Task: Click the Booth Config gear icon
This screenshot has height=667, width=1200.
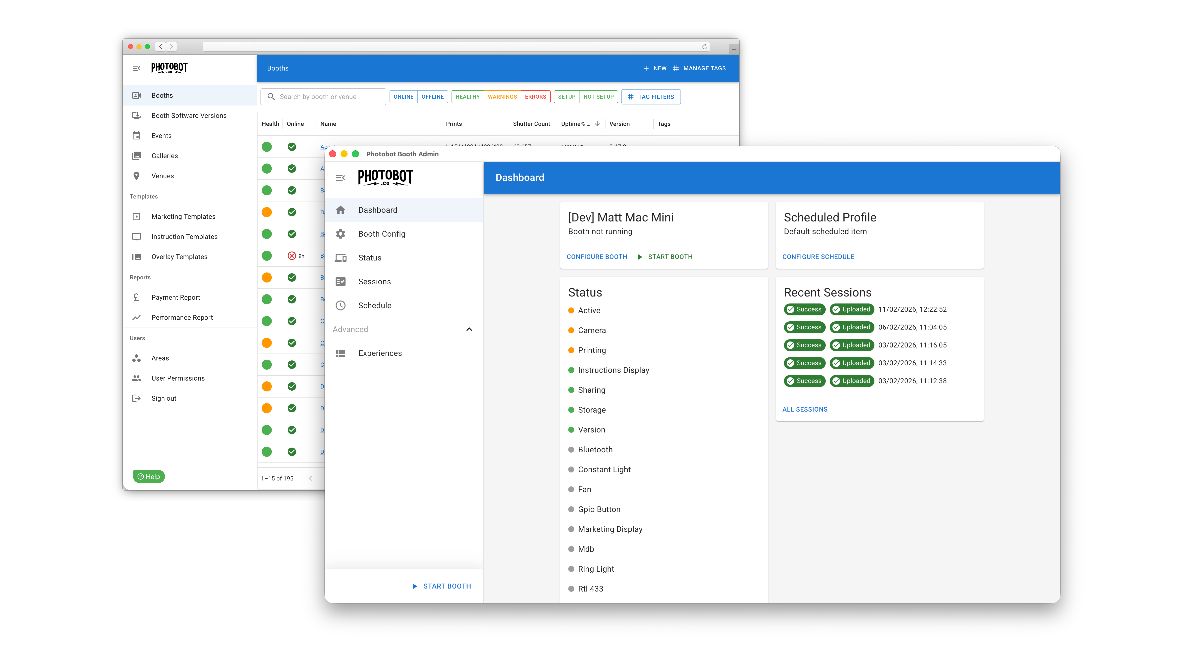Action: pyautogui.click(x=341, y=234)
